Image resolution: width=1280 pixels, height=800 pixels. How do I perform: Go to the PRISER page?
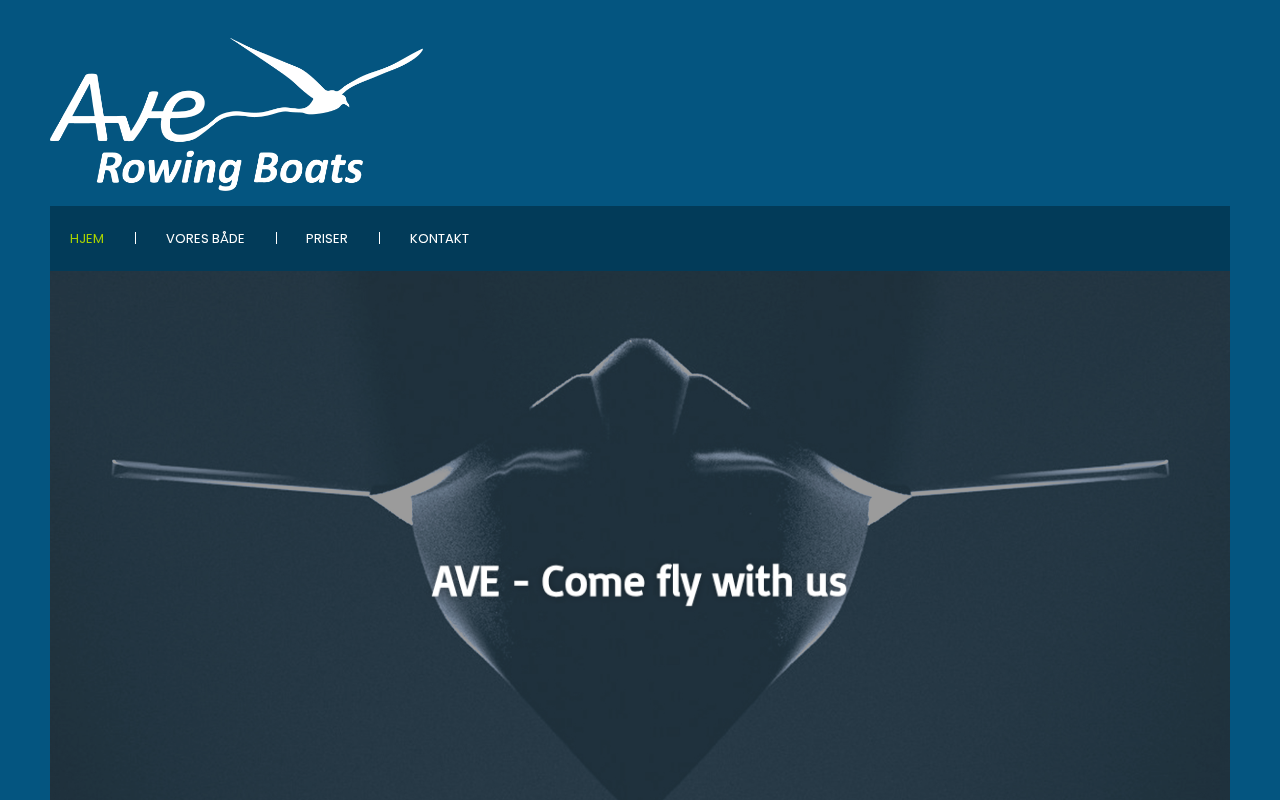[x=327, y=238]
